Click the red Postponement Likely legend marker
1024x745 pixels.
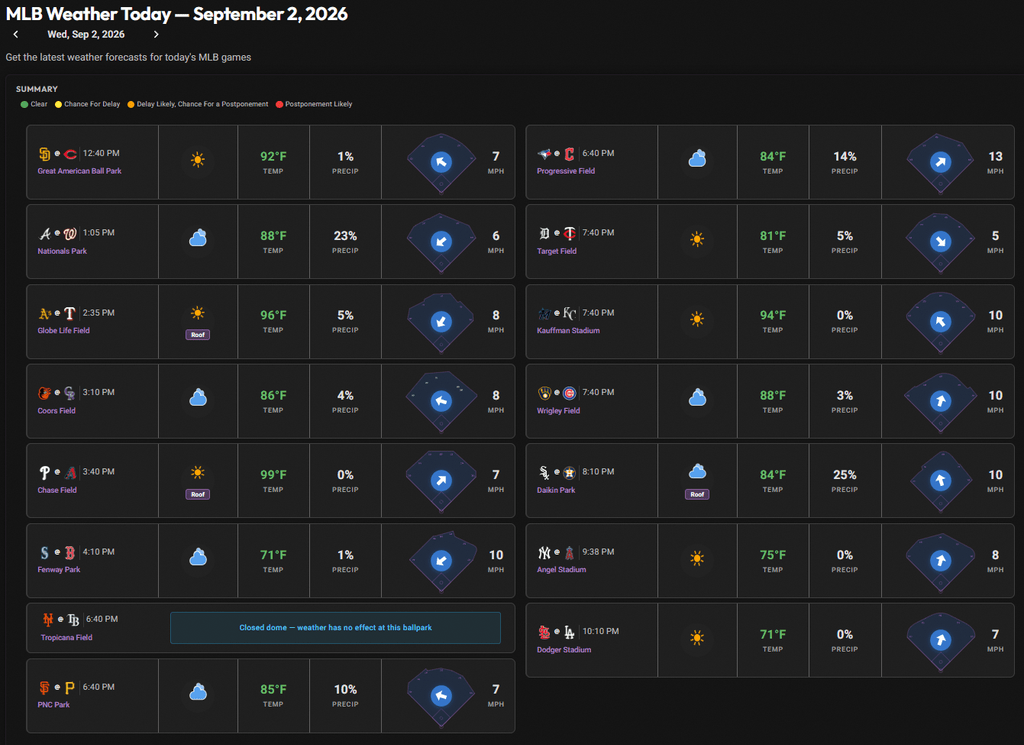tap(279, 104)
